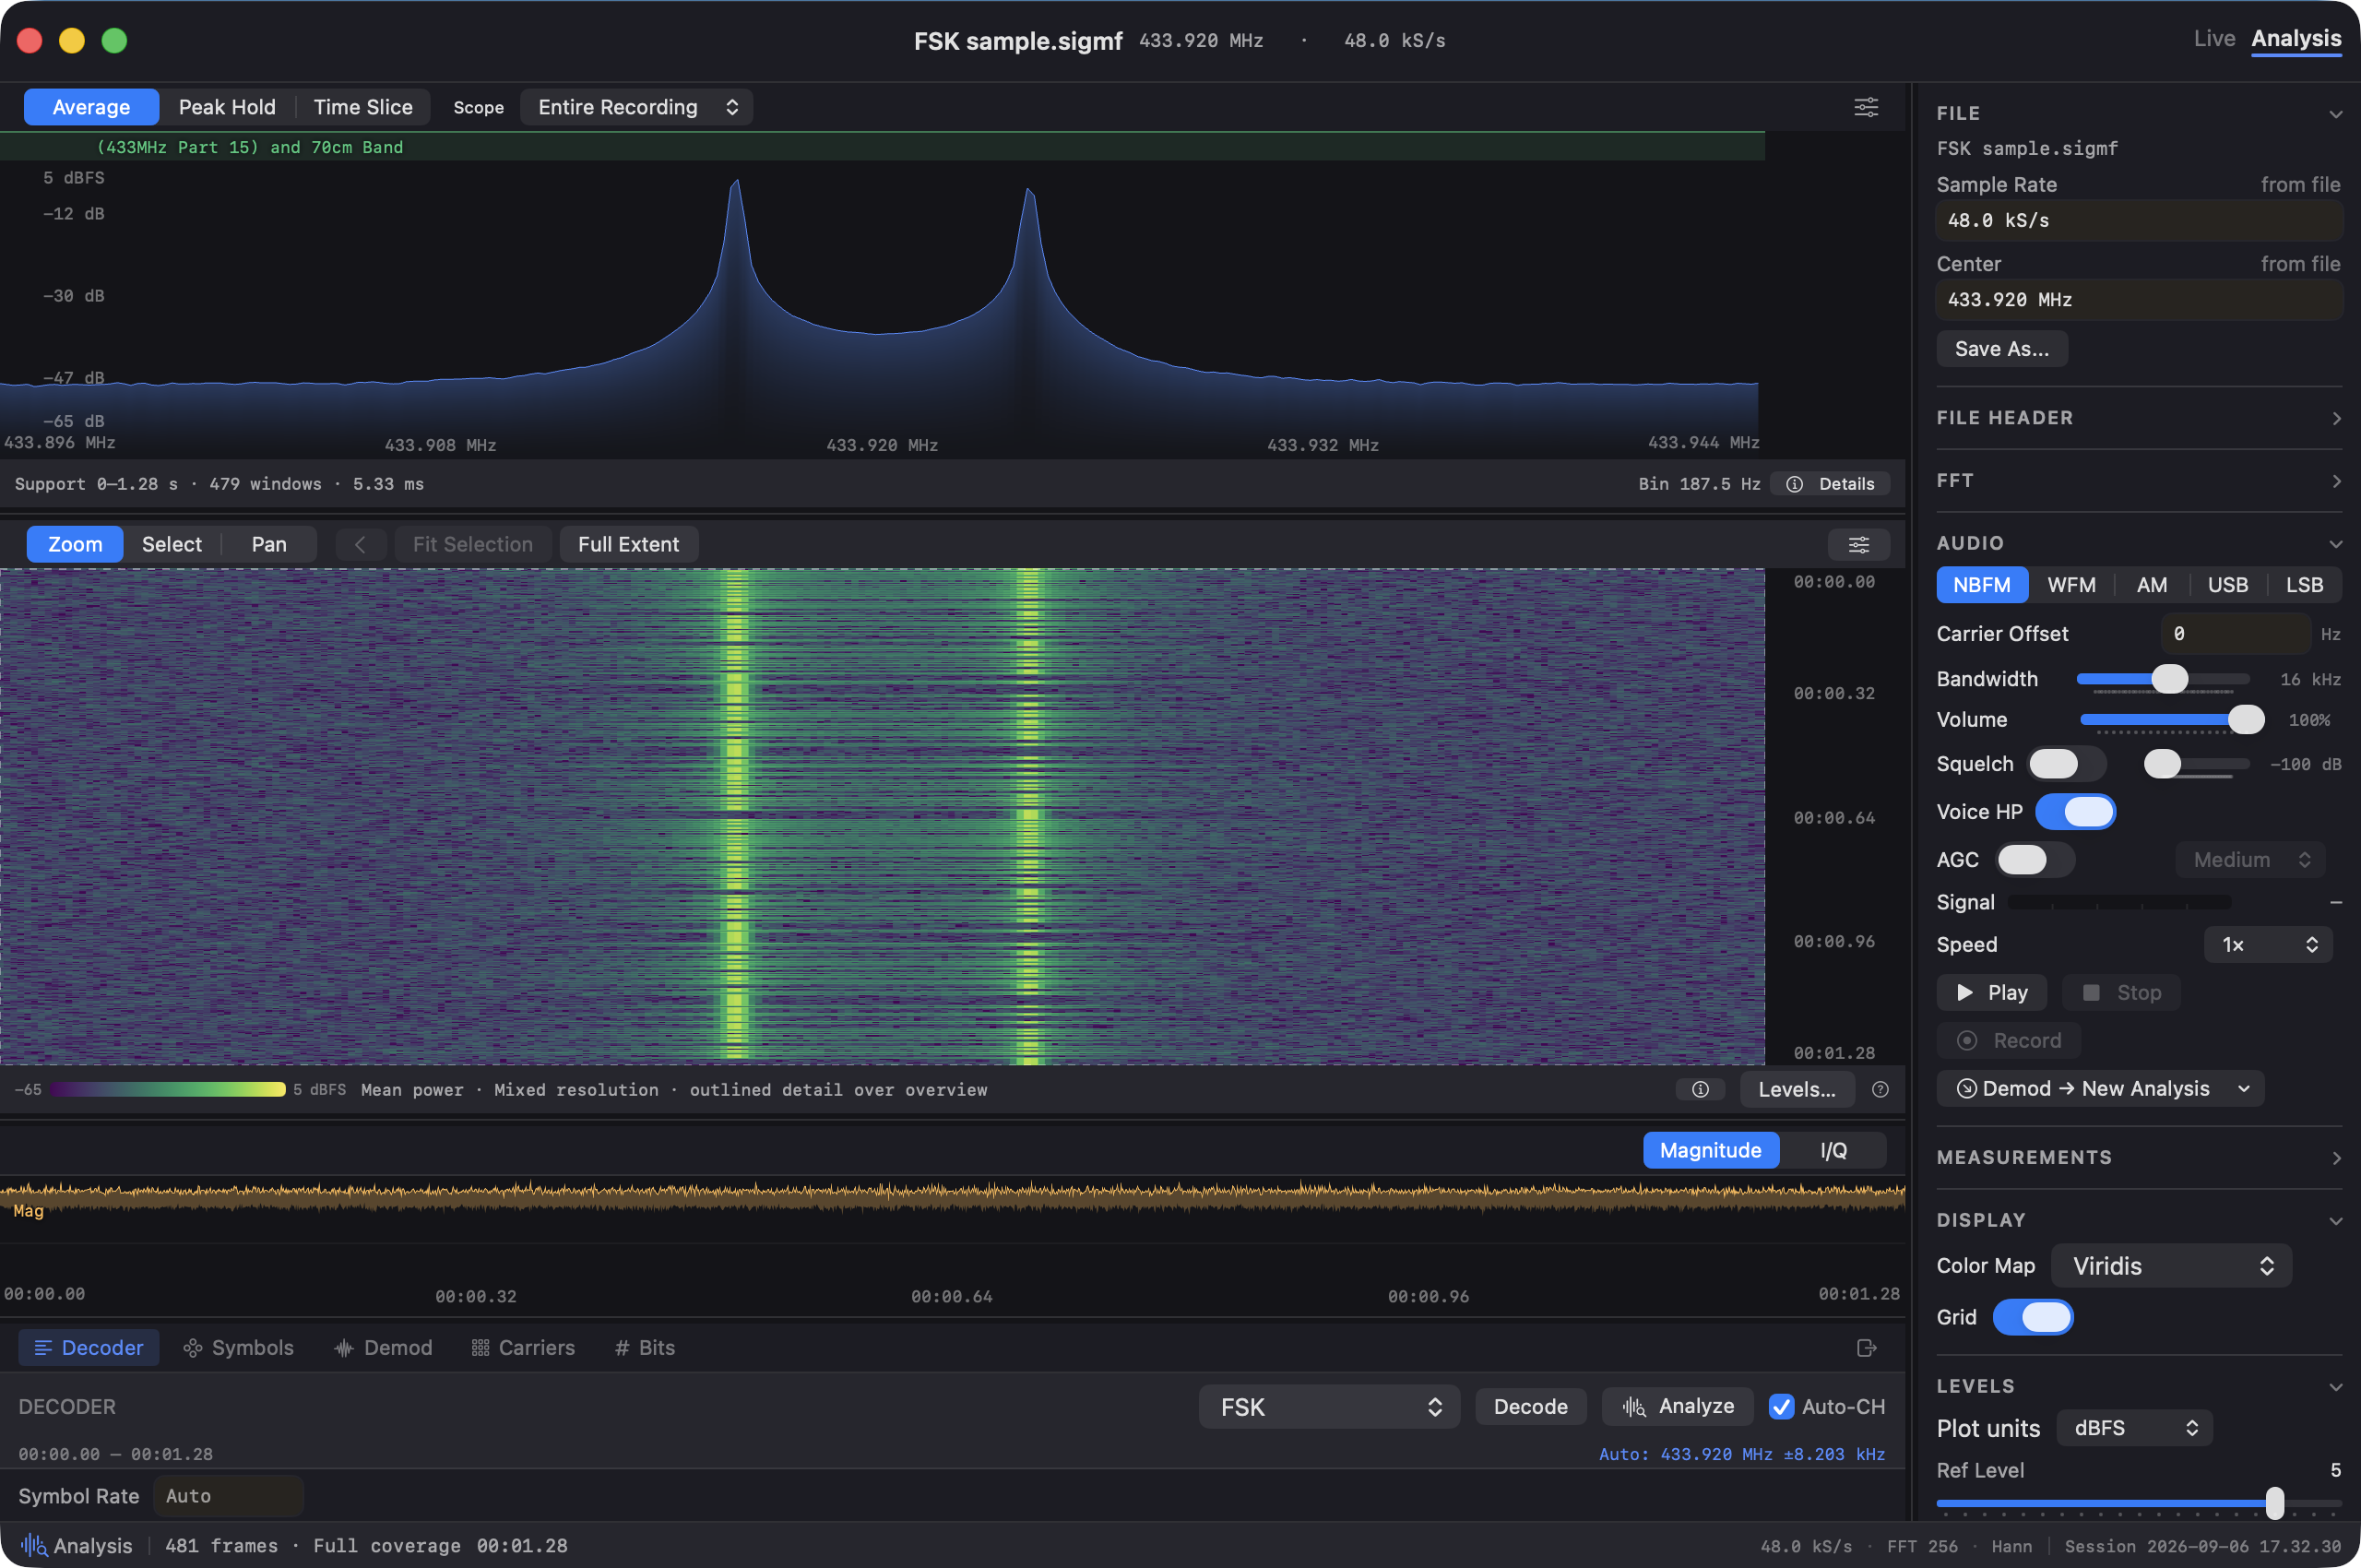This screenshot has width=2361, height=1568.
Task: Open the Viridis color map dropdown
Action: point(2171,1265)
